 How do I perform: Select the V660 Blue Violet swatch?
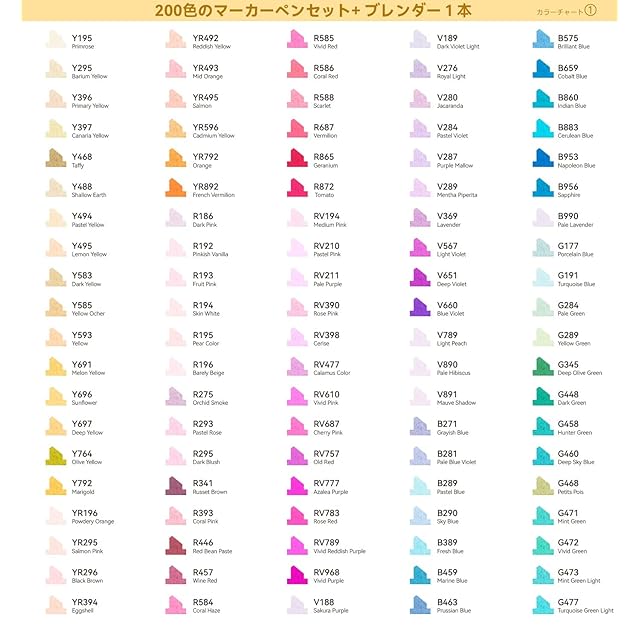(420, 307)
